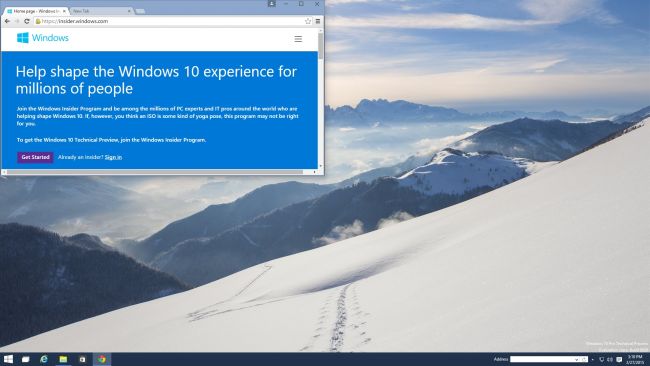The height and width of the screenshot is (366, 650).
Task: Close the 'Home page - Windows' tab
Action: click(64, 11)
